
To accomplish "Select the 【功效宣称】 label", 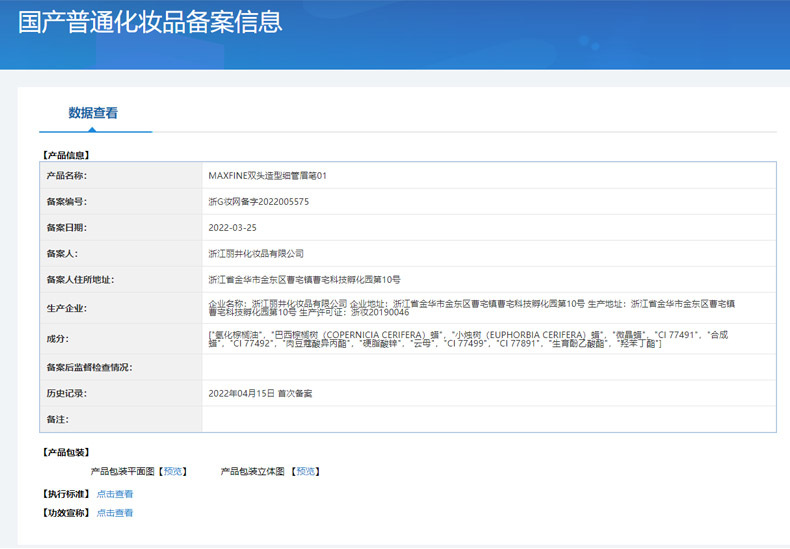I will pos(65,513).
